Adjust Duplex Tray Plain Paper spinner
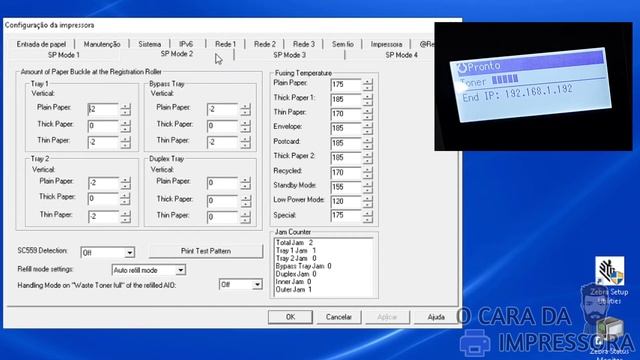This screenshot has height=360, width=640. (x=245, y=183)
